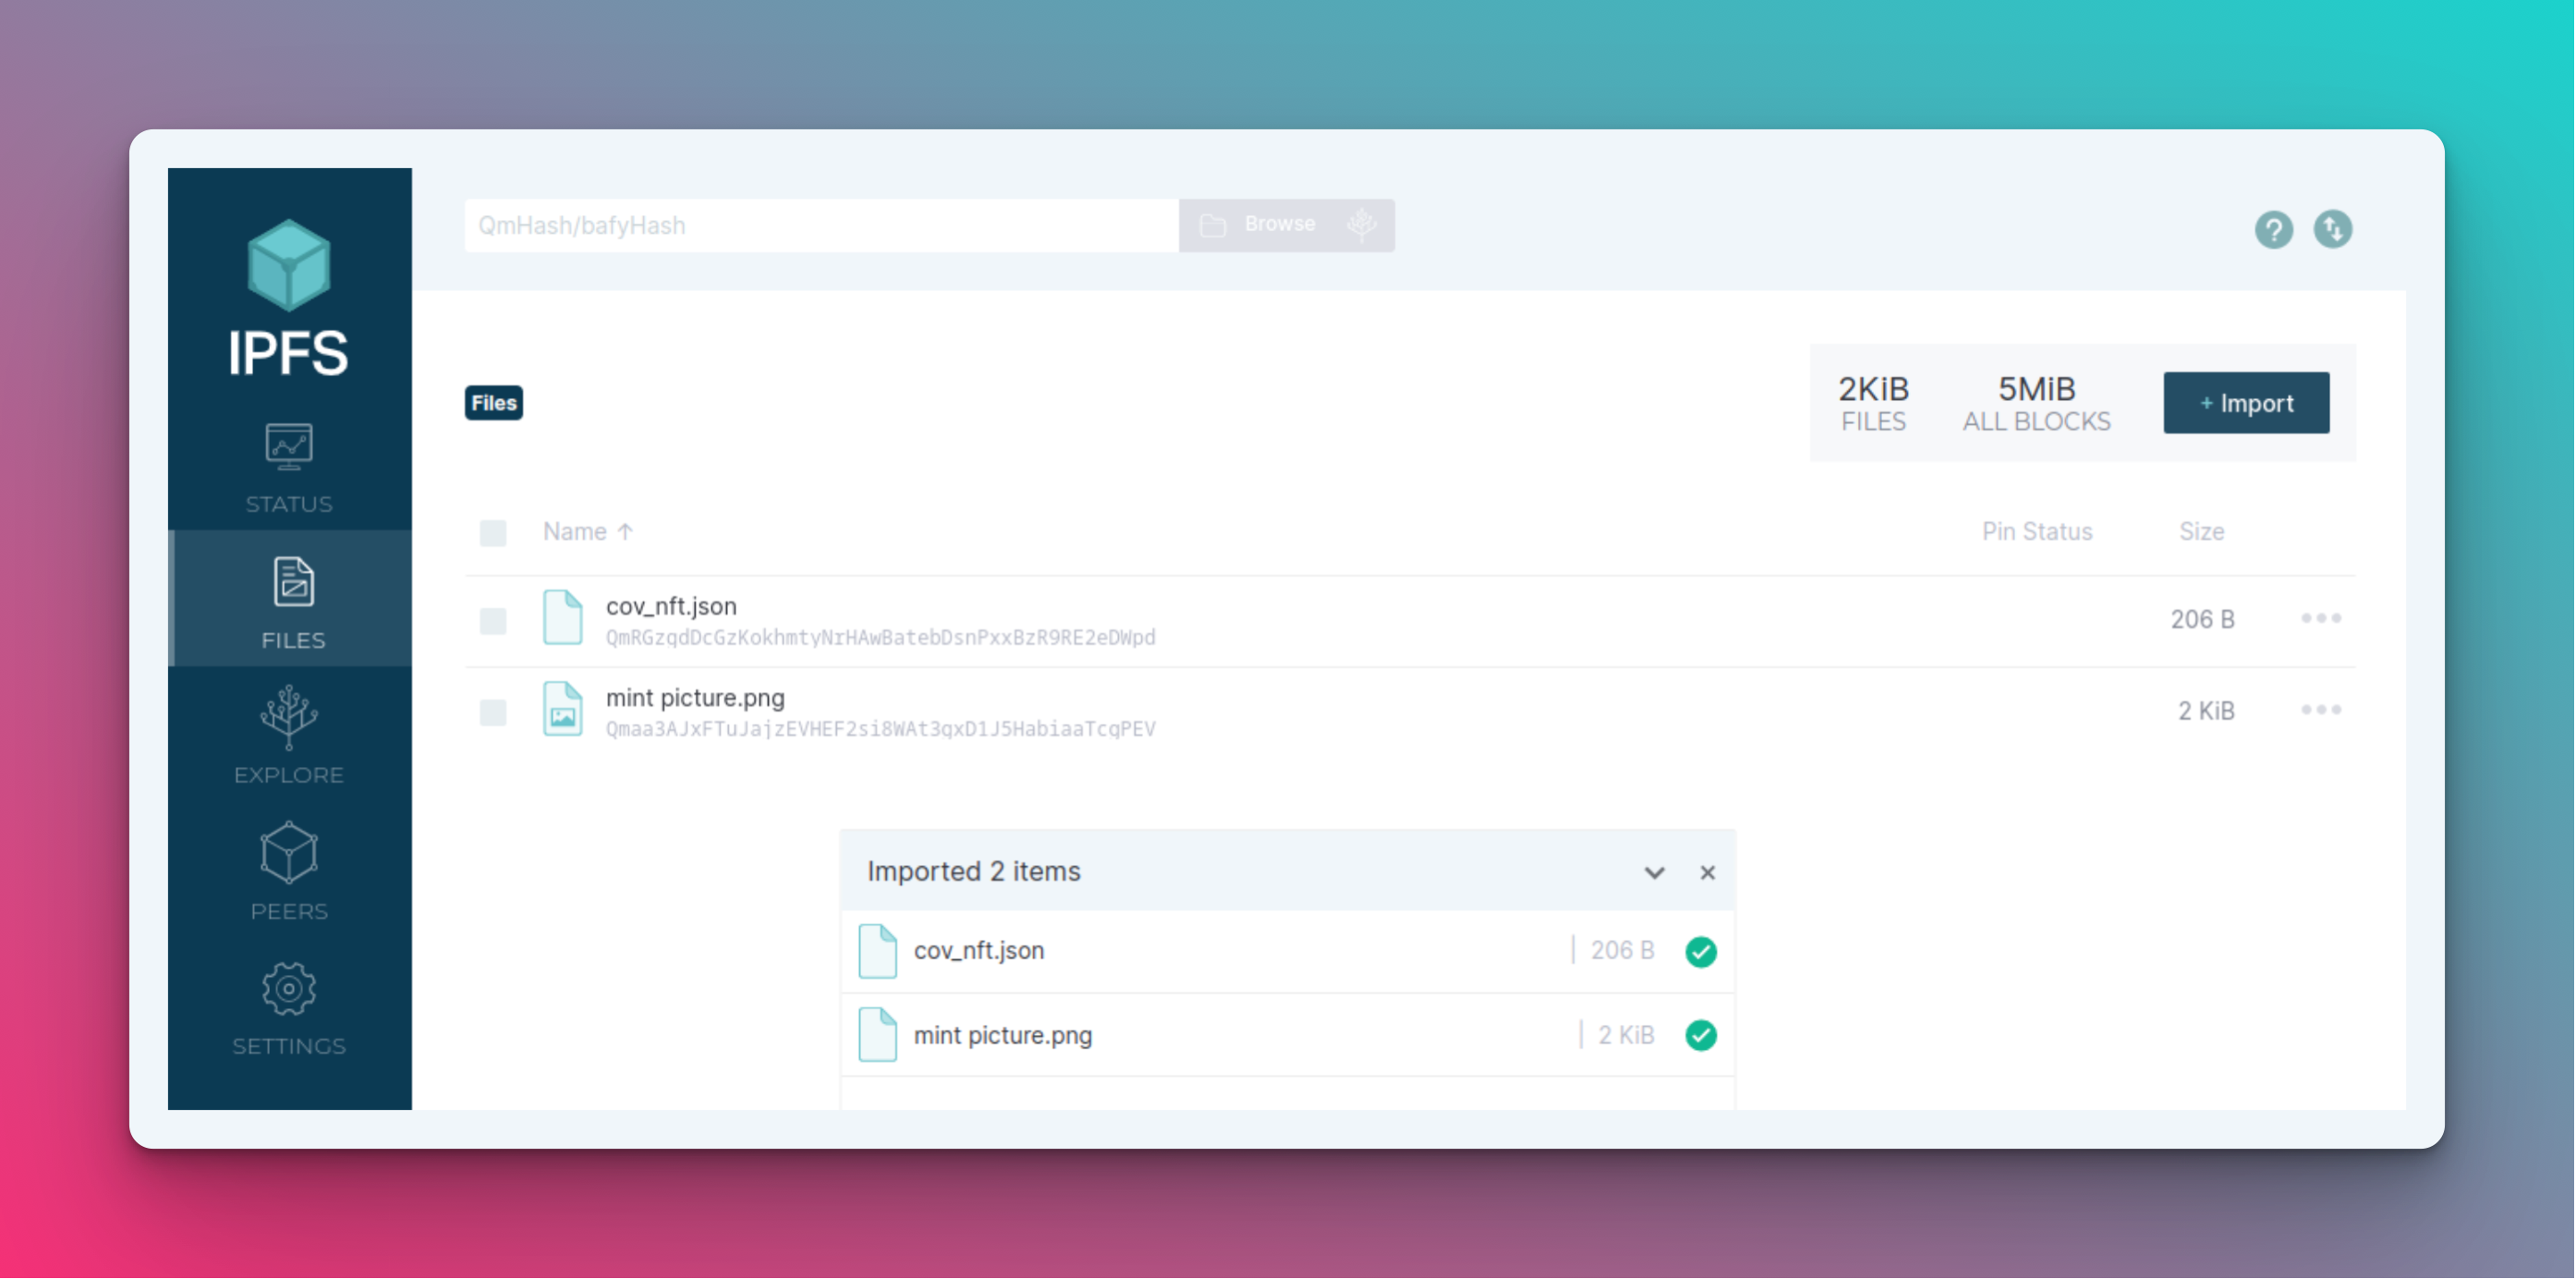Toggle the select-all files checkbox
2576x1279 pixels.
[x=493, y=533]
